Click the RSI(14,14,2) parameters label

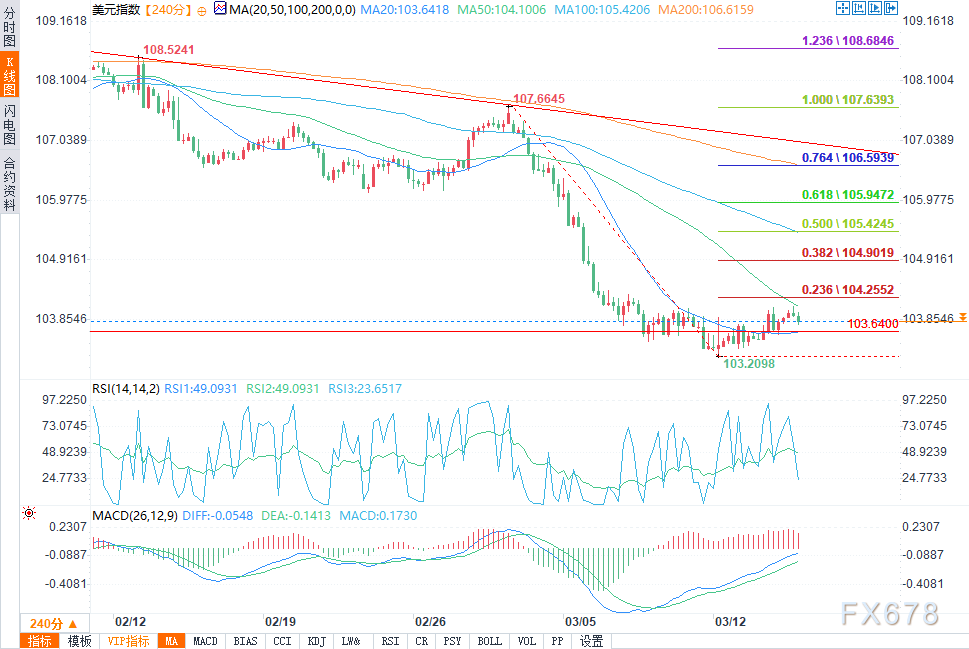tap(126, 388)
